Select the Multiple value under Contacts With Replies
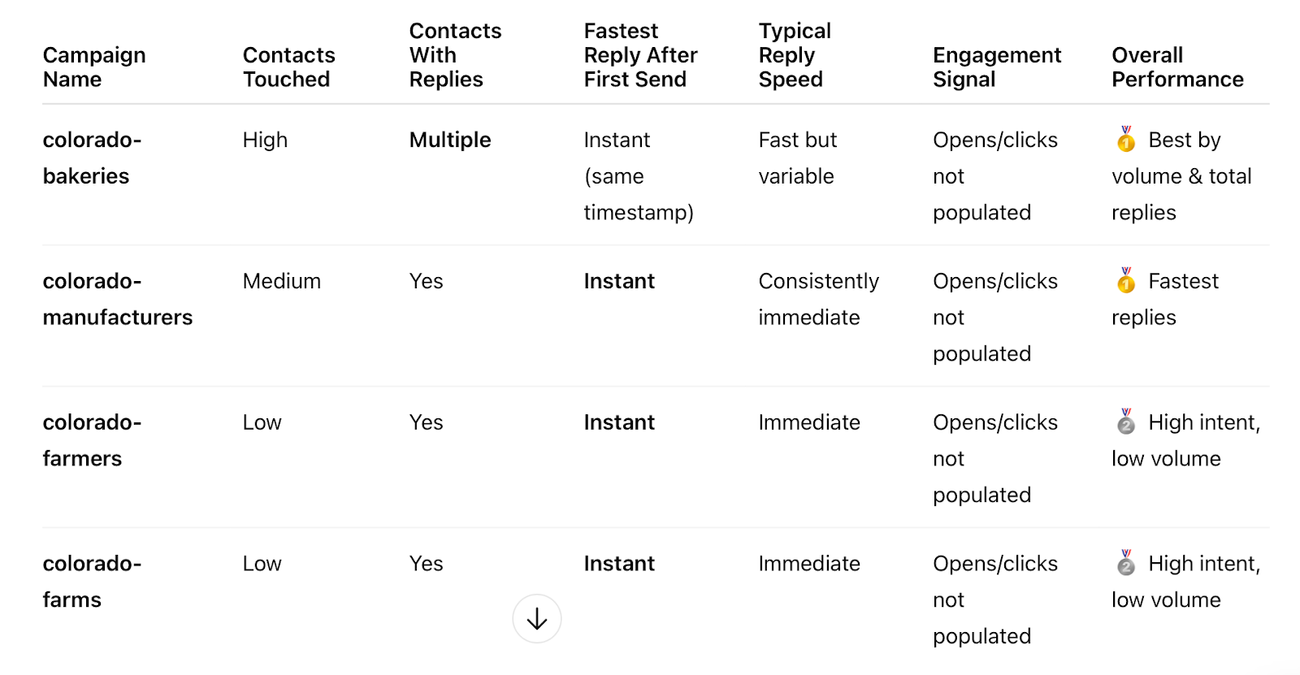Image resolution: width=1300 pixels, height=675 pixels. (x=450, y=140)
